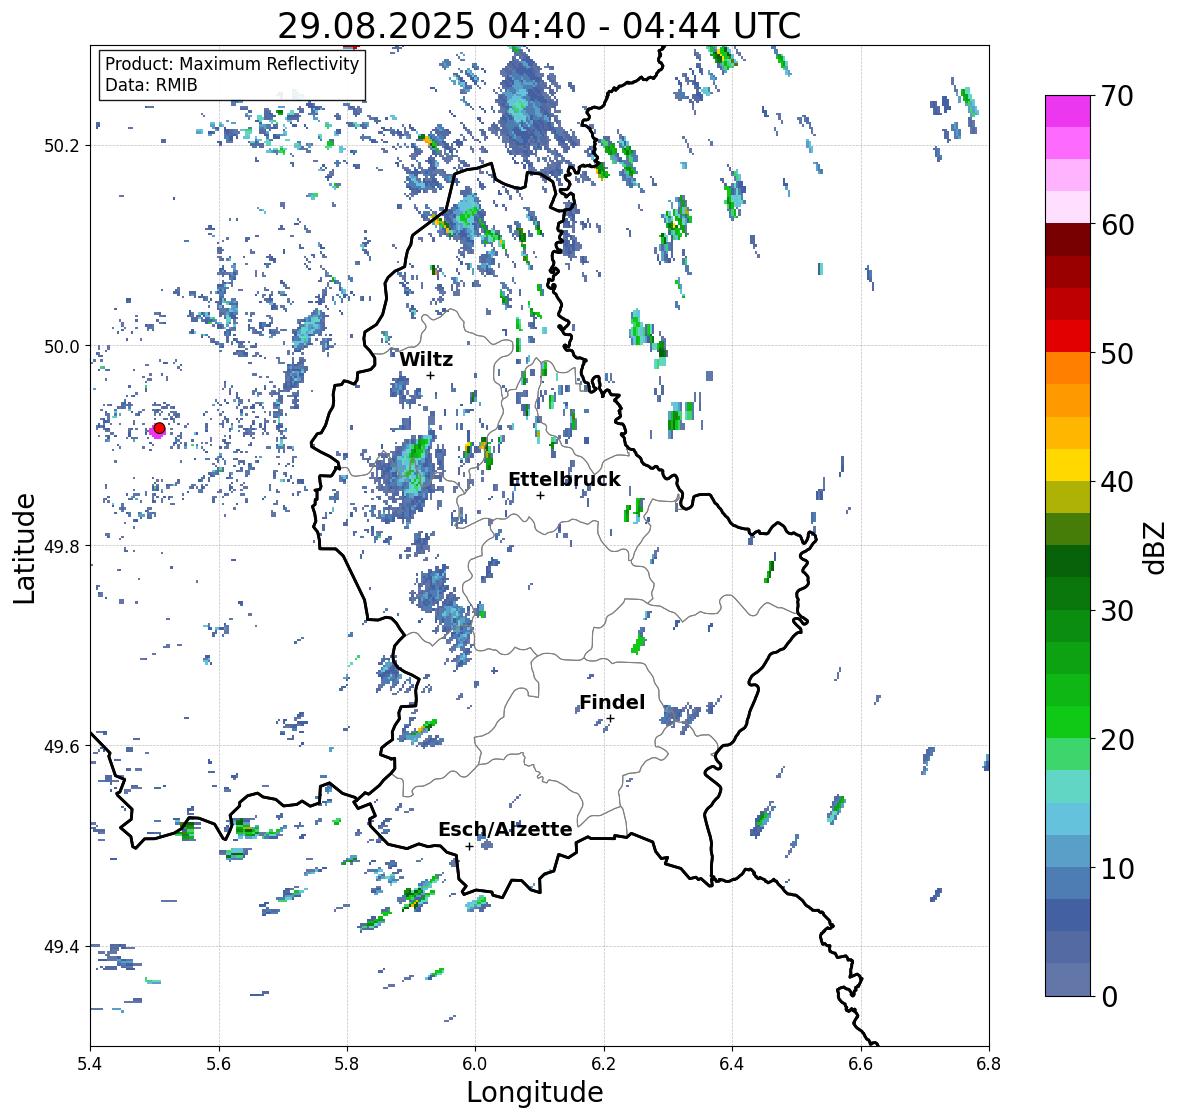Click the Product: Maximum Reflectivity text

pyautogui.click(x=232, y=64)
